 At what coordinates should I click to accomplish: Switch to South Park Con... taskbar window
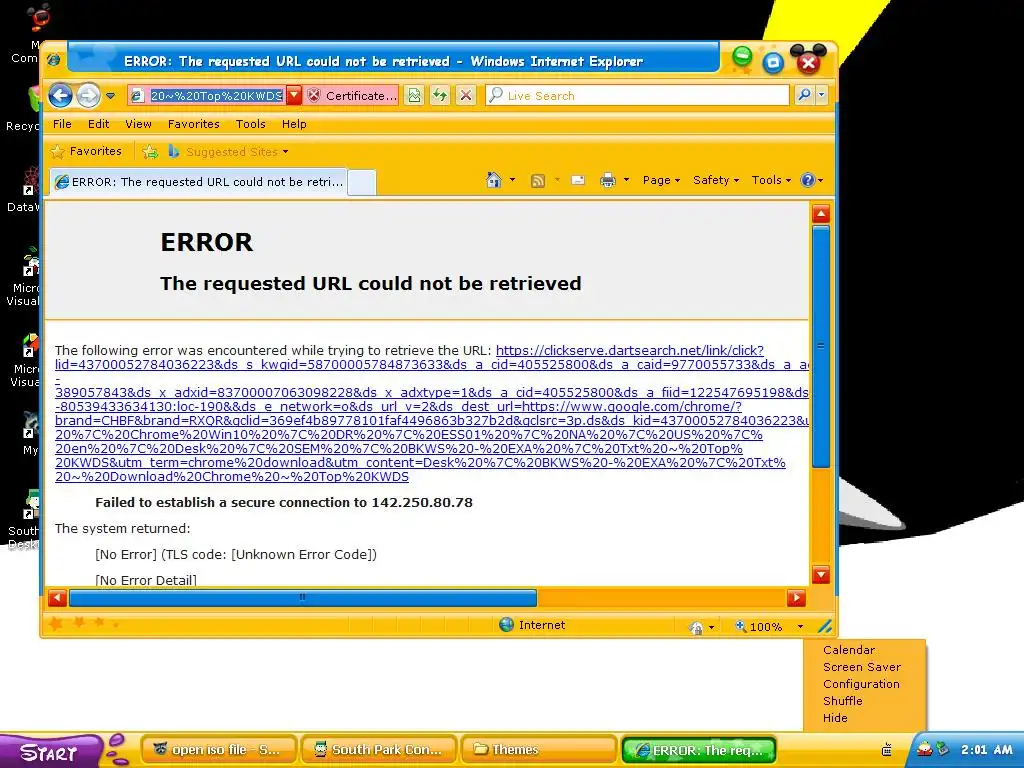[379, 750]
